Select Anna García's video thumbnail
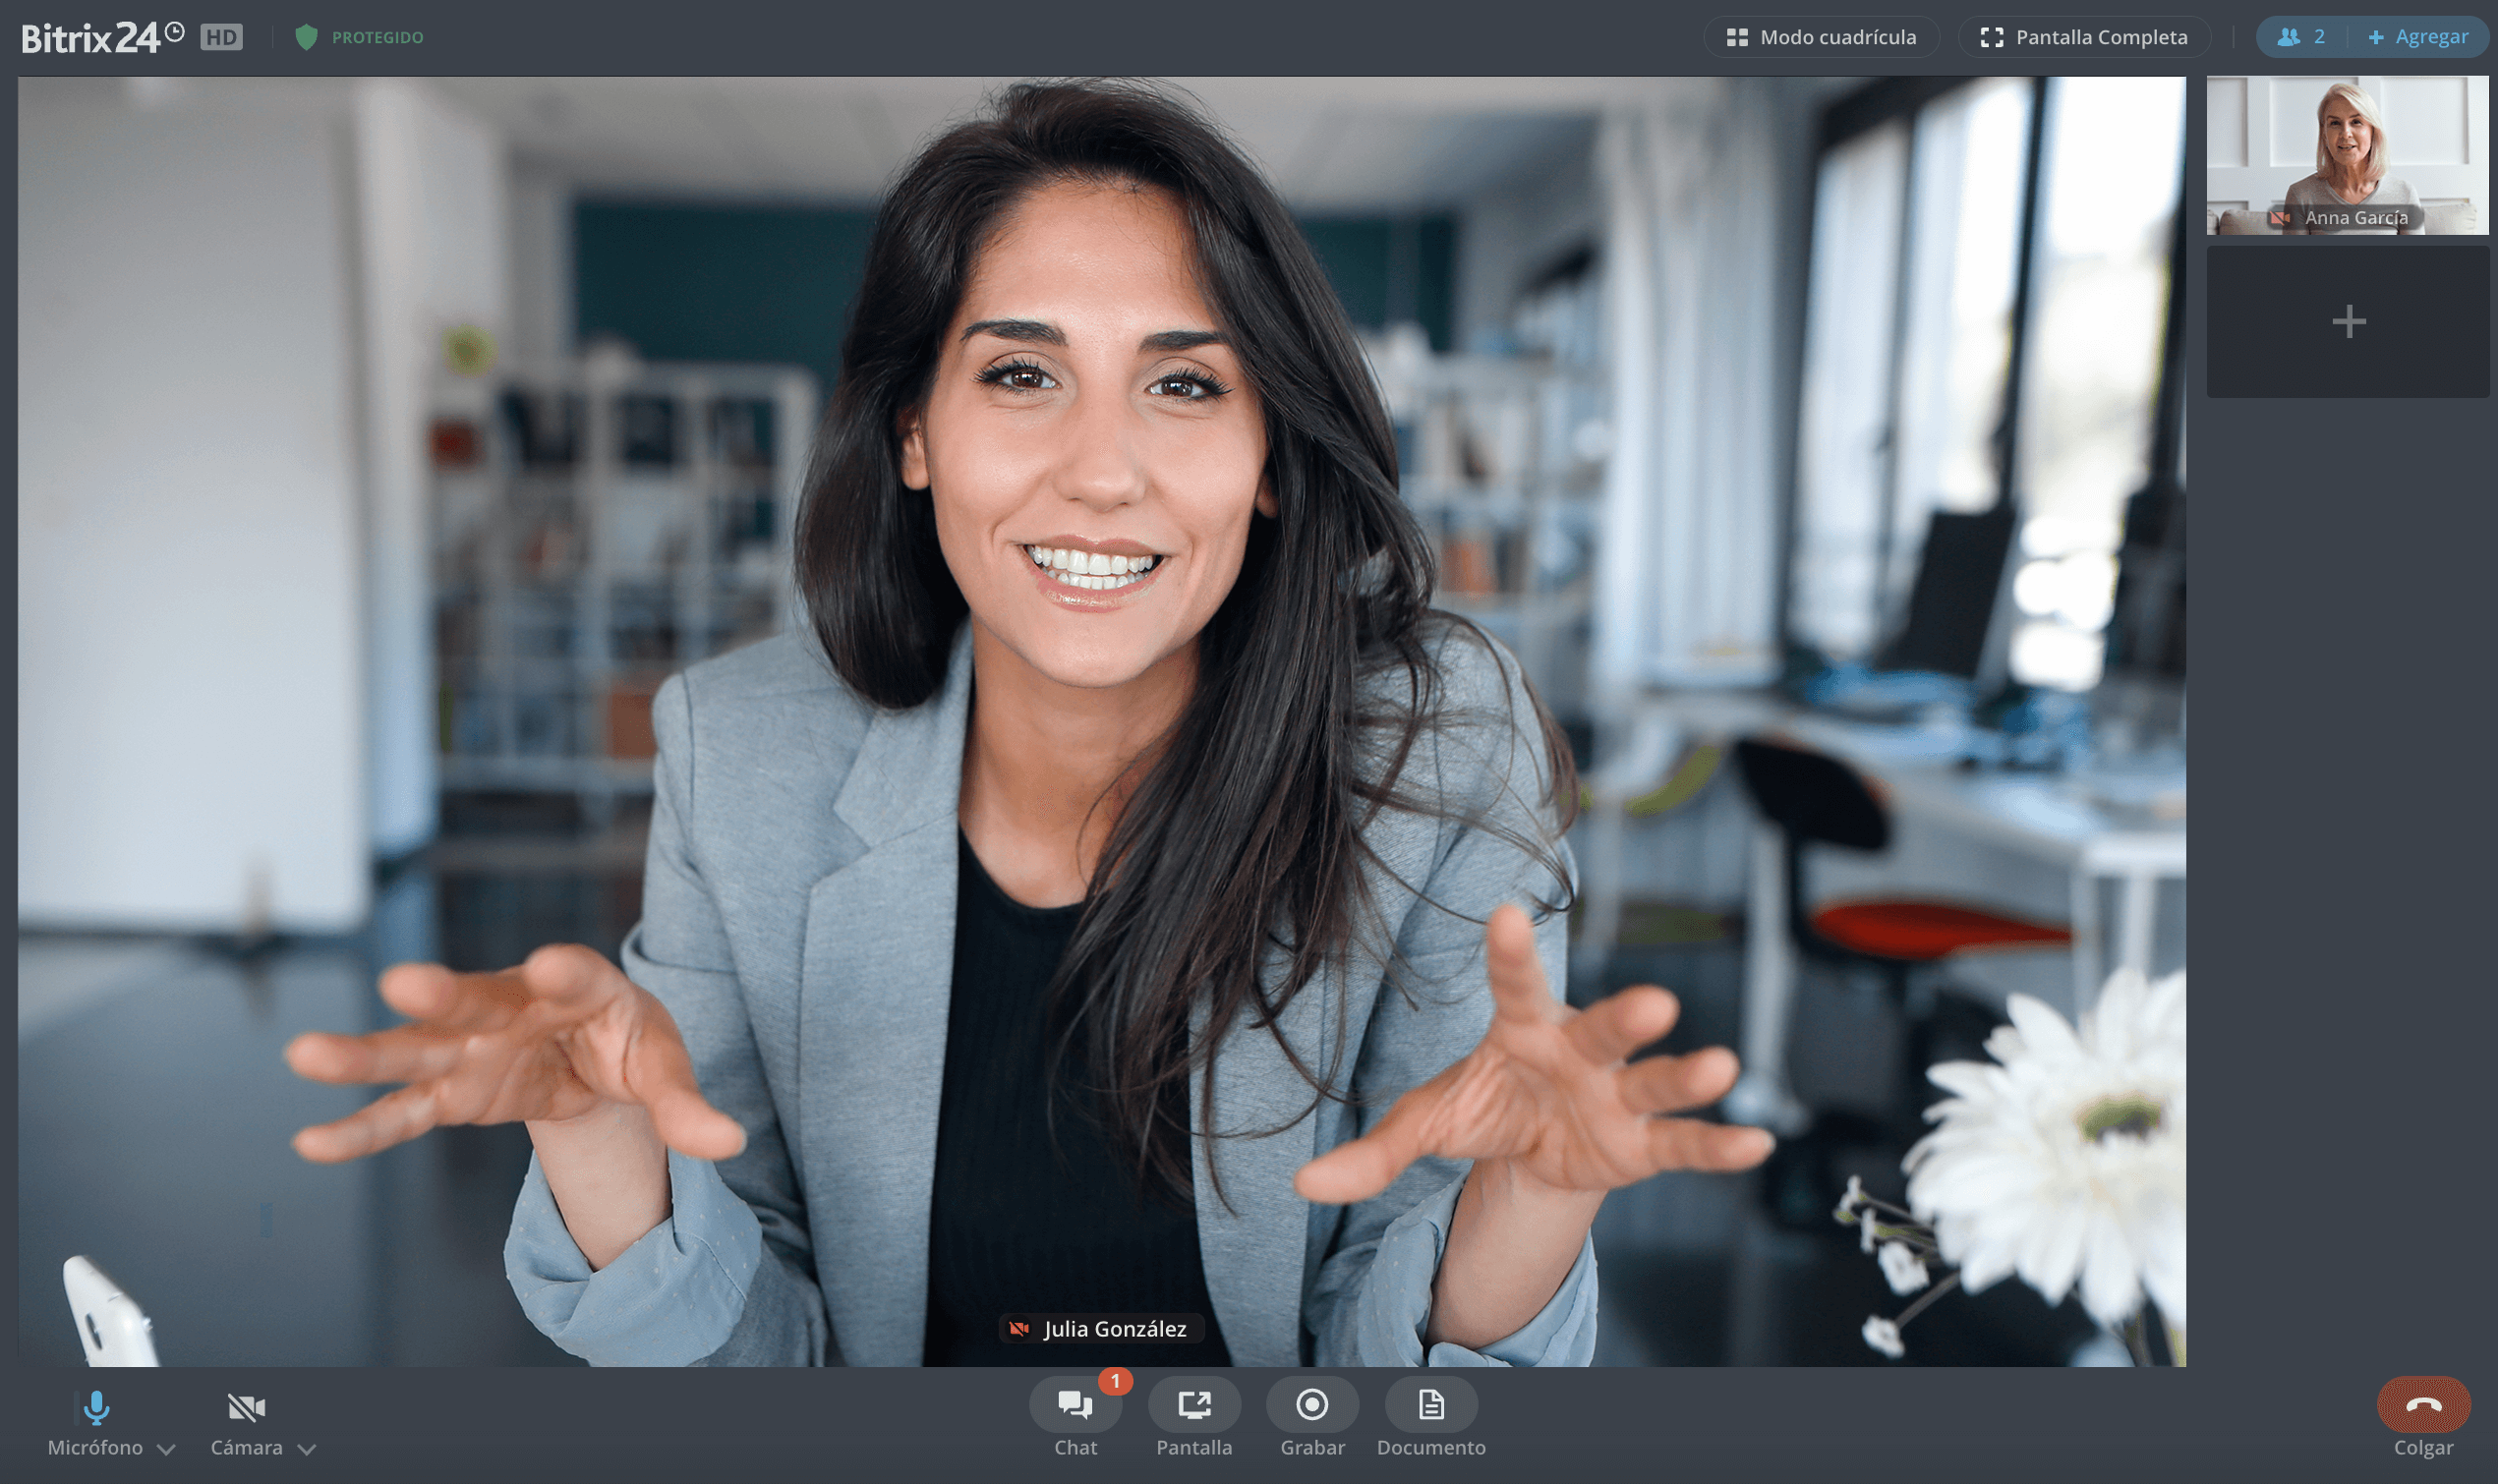Viewport: 2498px width, 1484px height. (2347, 155)
